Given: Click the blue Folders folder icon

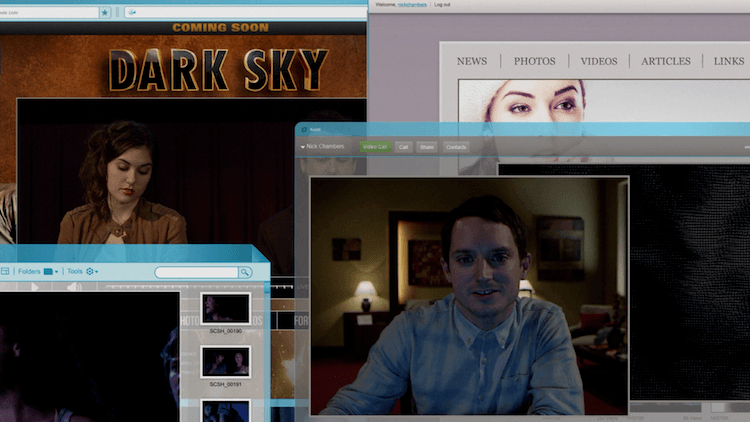Looking at the screenshot, I should (x=48, y=272).
